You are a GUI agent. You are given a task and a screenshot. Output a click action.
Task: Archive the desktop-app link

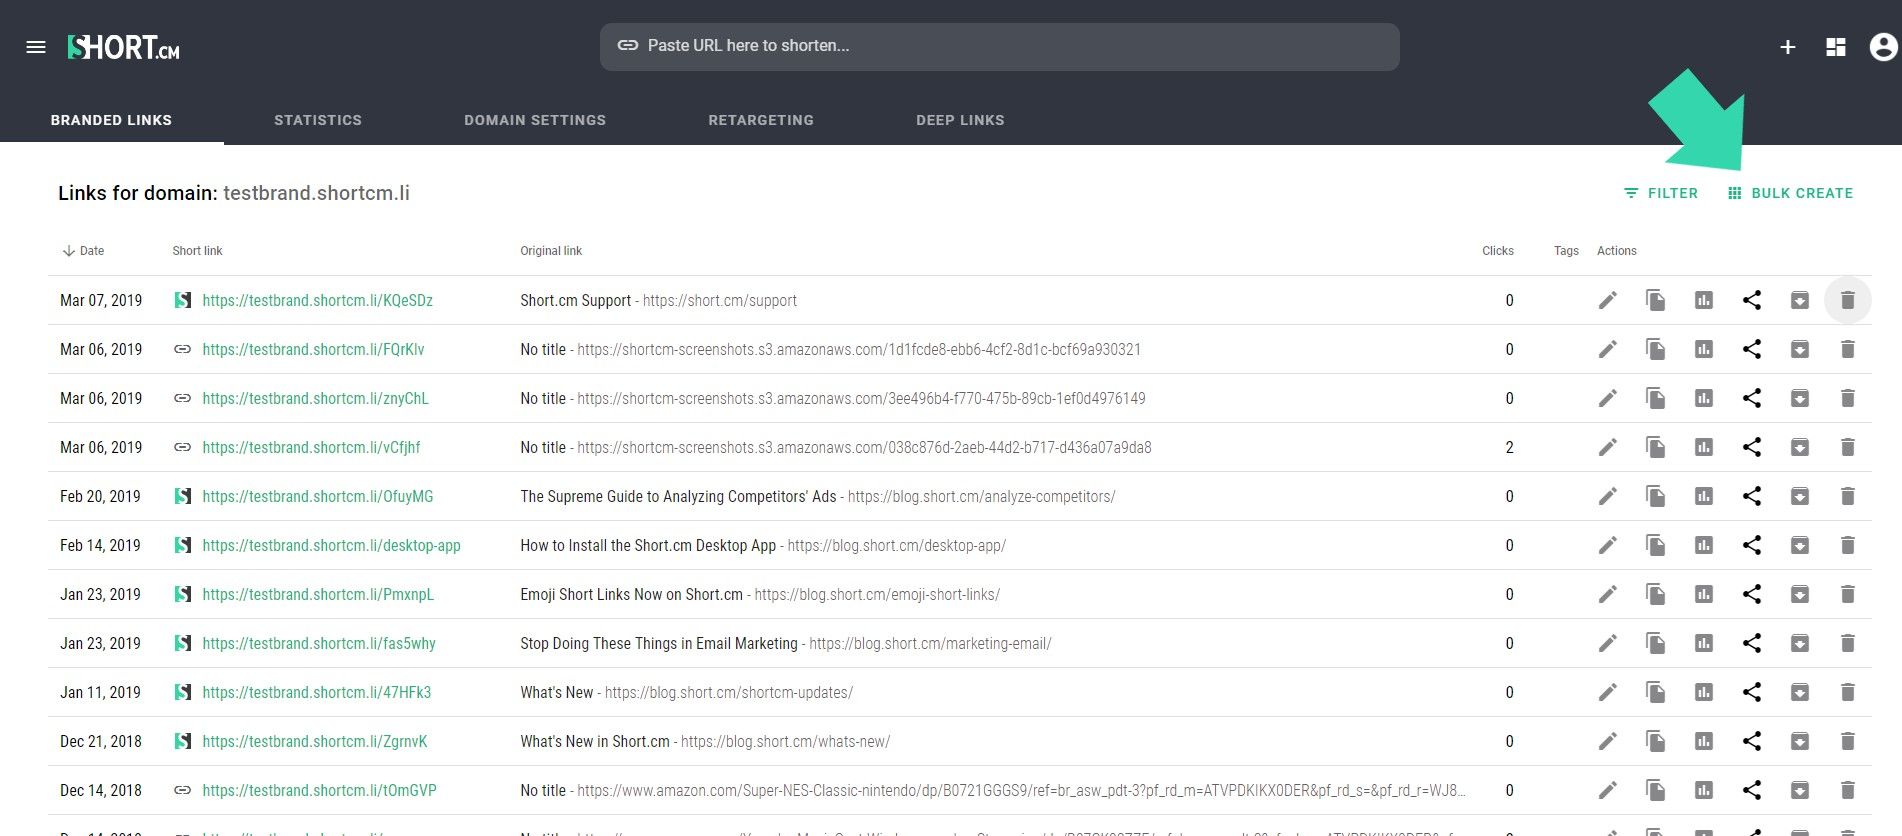coord(1800,545)
